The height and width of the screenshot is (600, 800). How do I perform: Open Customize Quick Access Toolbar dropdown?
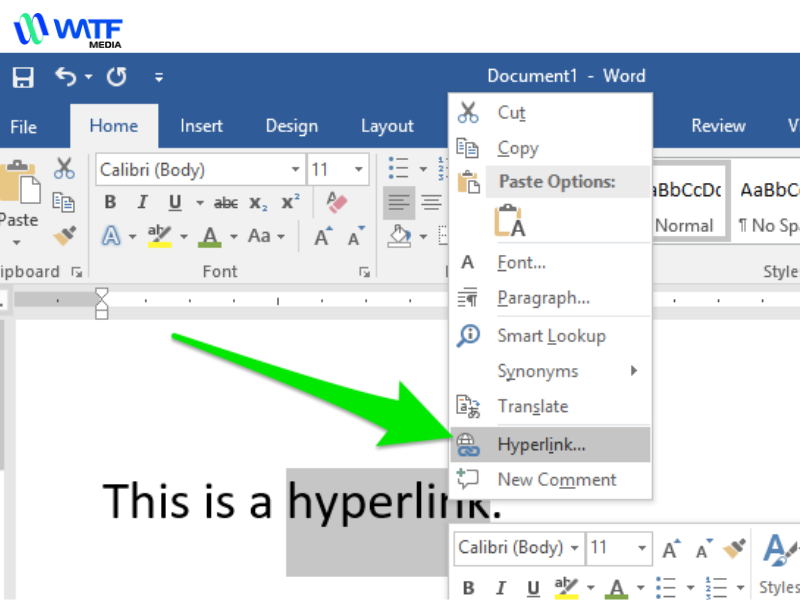(159, 78)
